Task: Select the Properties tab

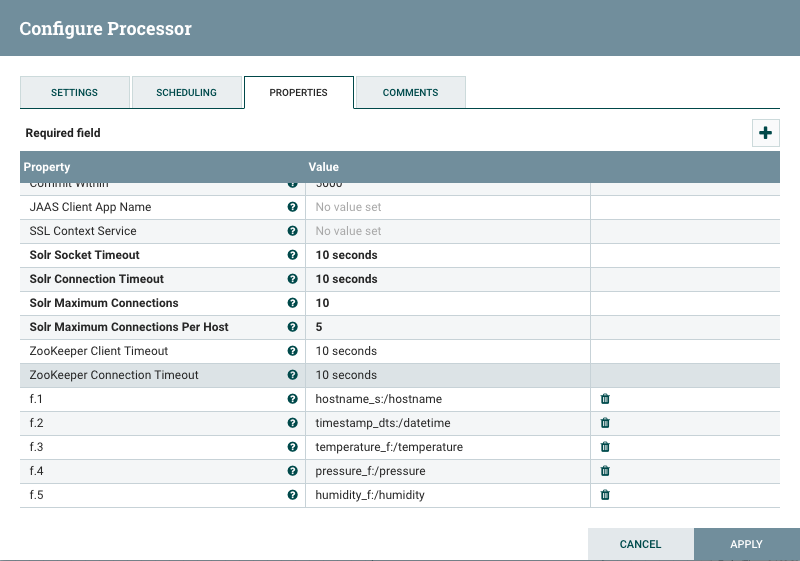Action: (298, 92)
